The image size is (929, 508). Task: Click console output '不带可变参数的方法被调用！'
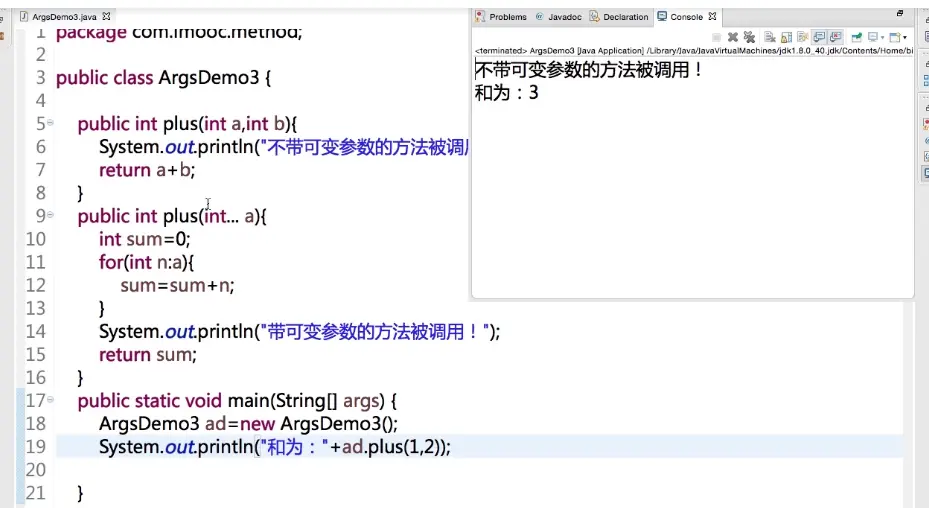pyautogui.click(x=589, y=70)
